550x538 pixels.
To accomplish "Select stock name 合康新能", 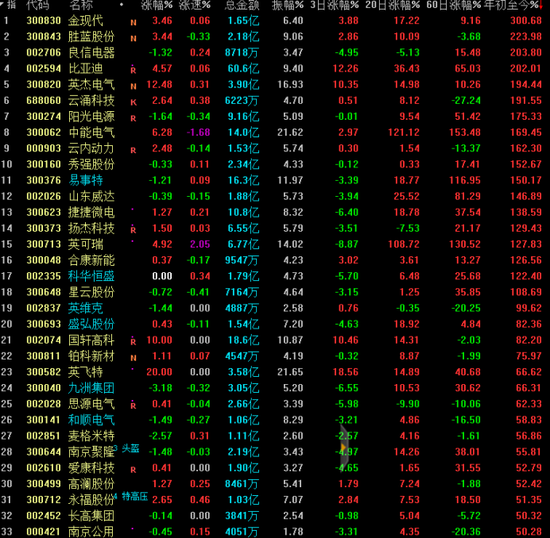I will click(x=91, y=260).
